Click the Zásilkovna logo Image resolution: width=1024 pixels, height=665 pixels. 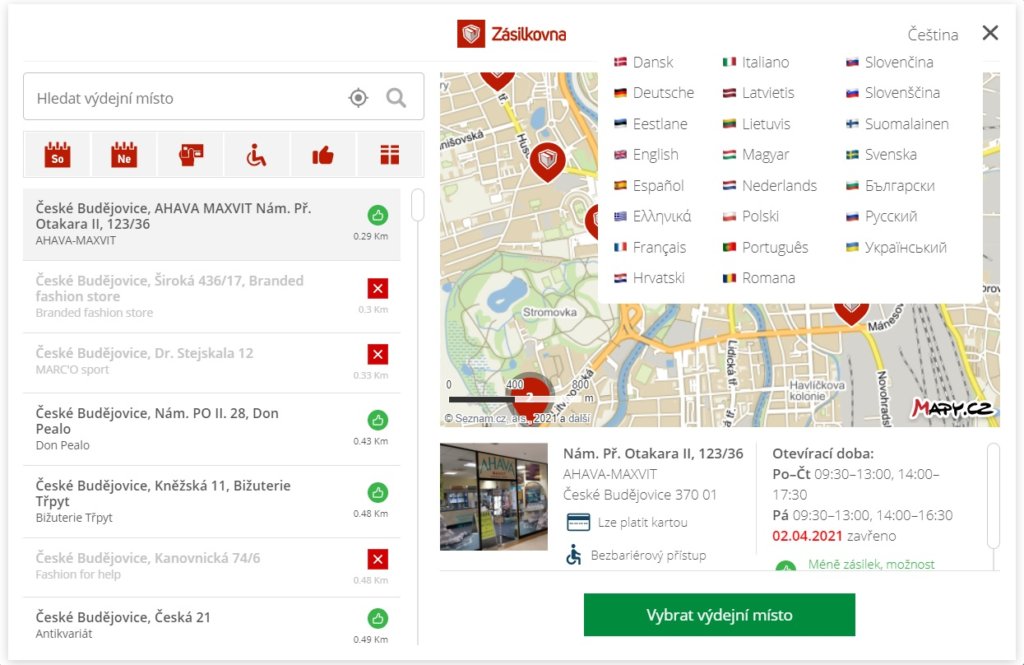(511, 33)
